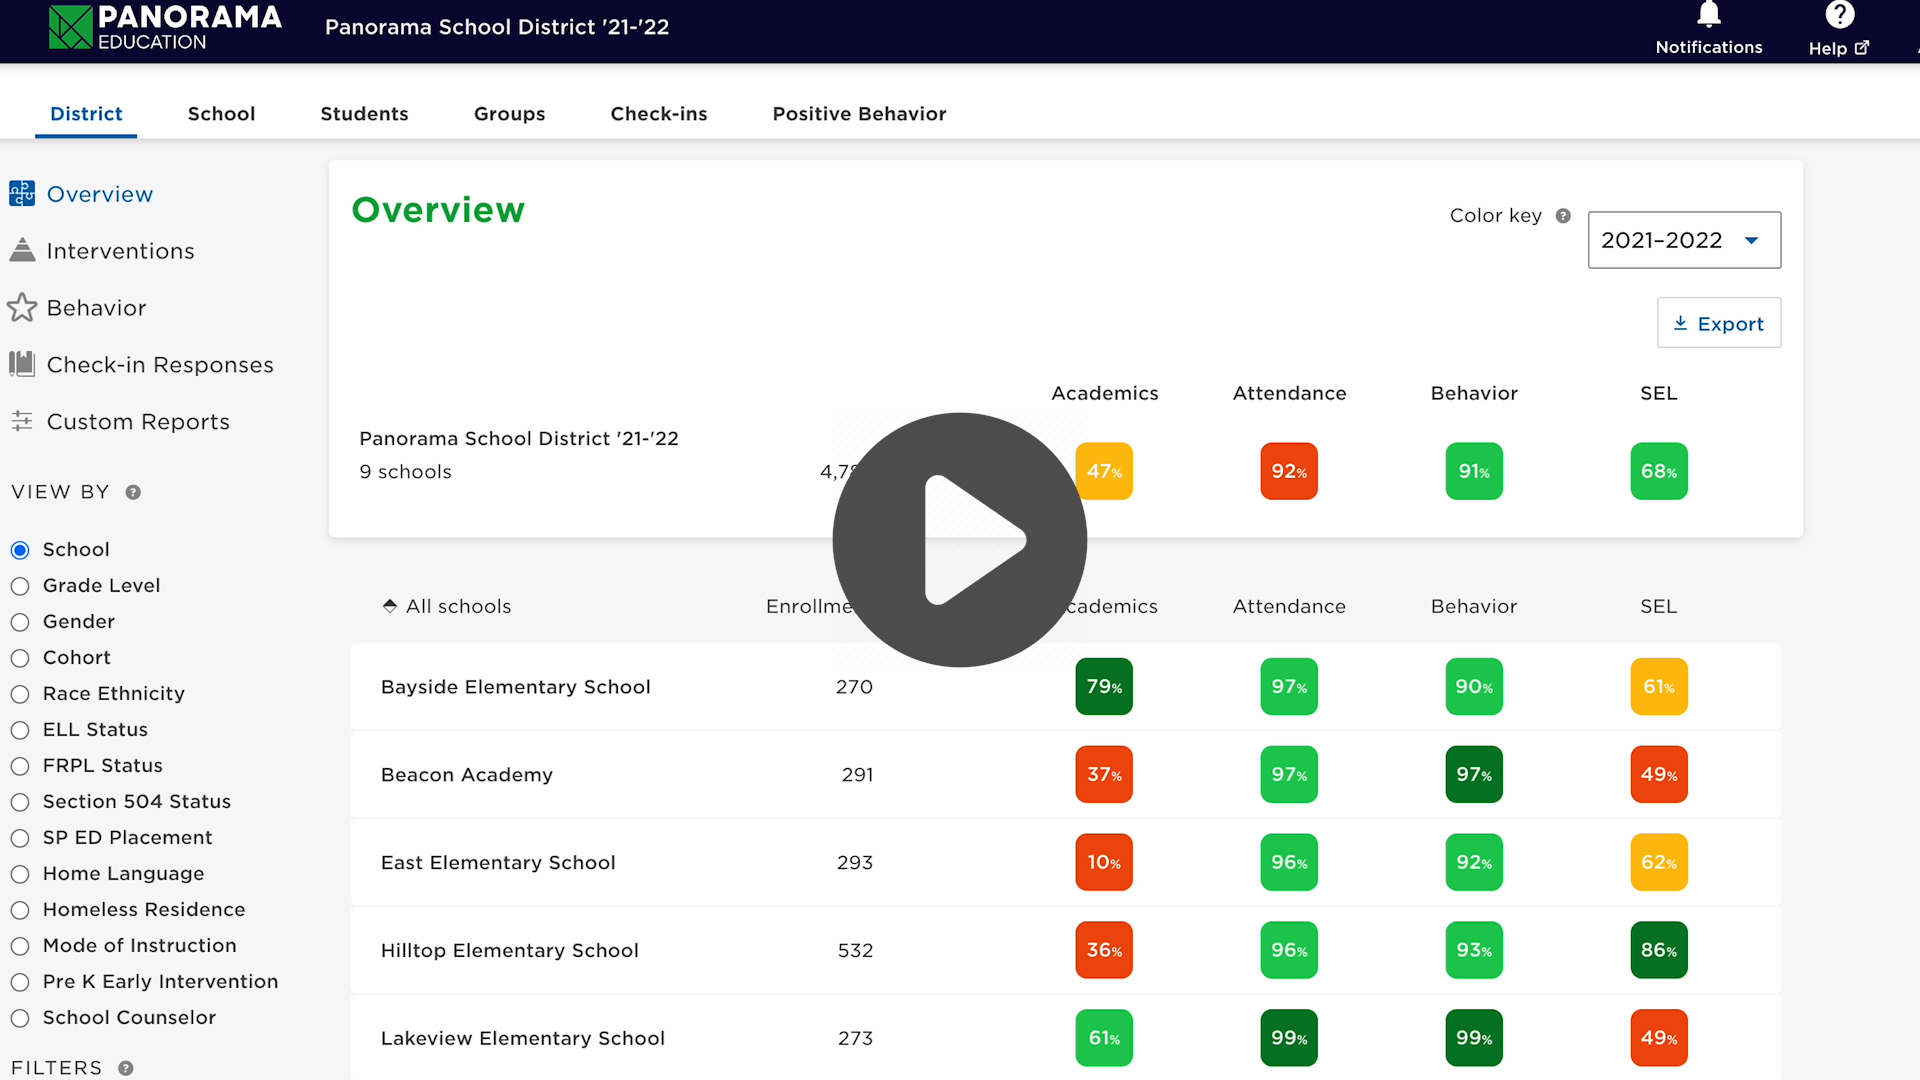Select the Home Language radio button
Viewport: 1920px width, 1080px height.
pos(20,874)
